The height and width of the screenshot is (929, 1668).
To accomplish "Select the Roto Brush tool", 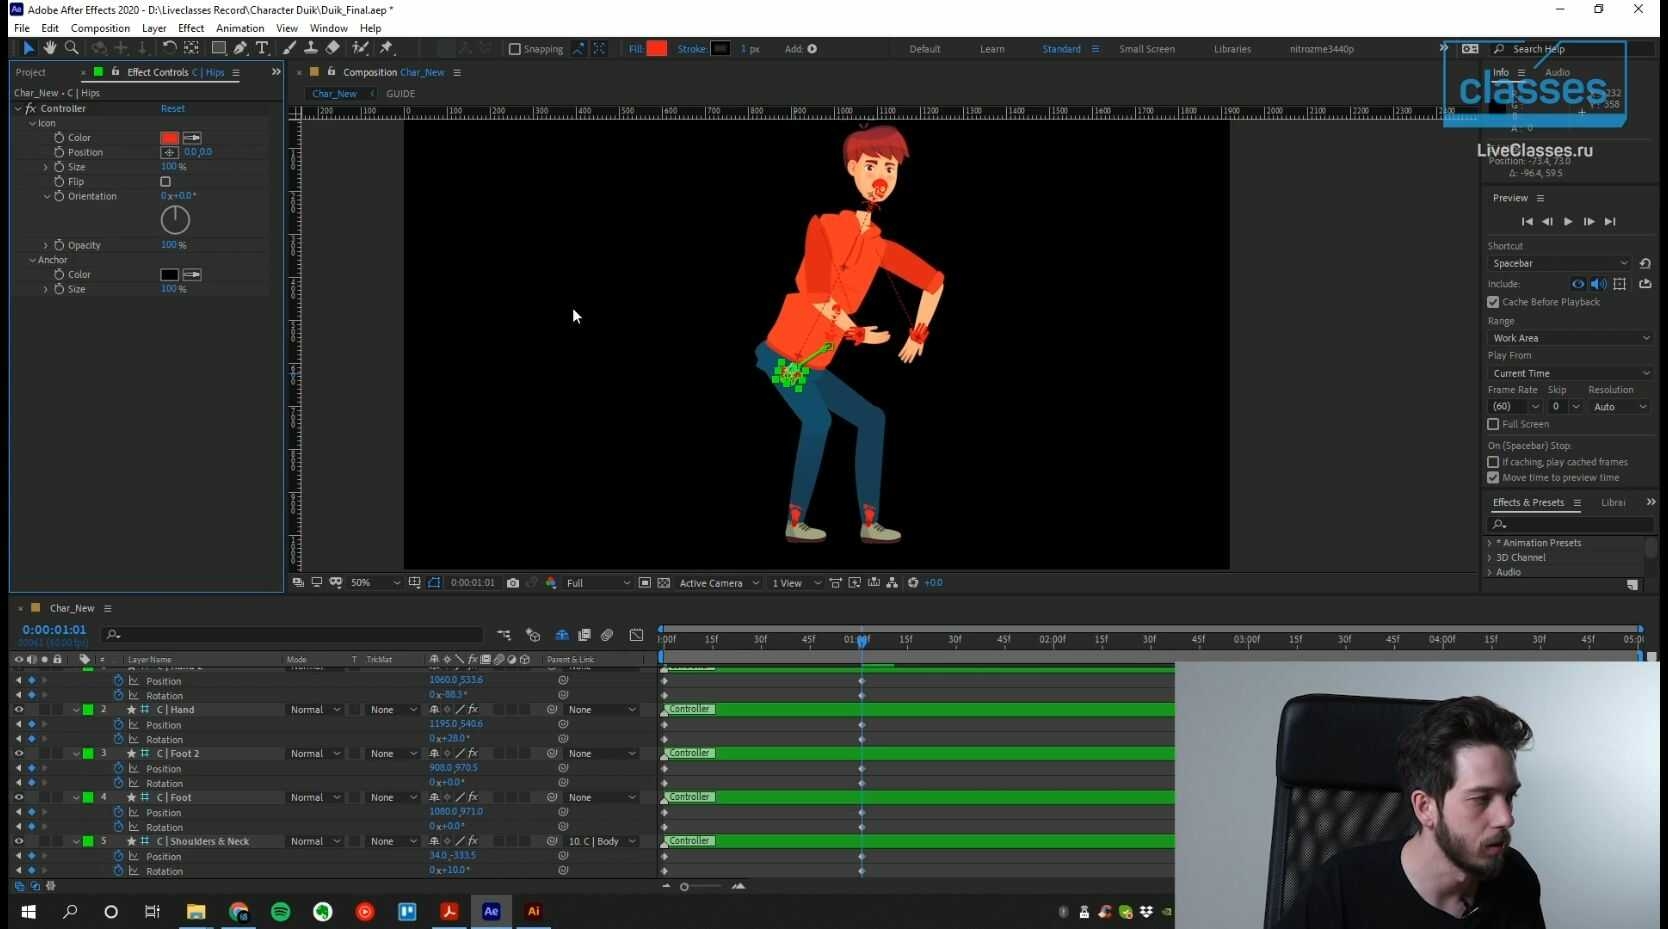I will pos(361,48).
